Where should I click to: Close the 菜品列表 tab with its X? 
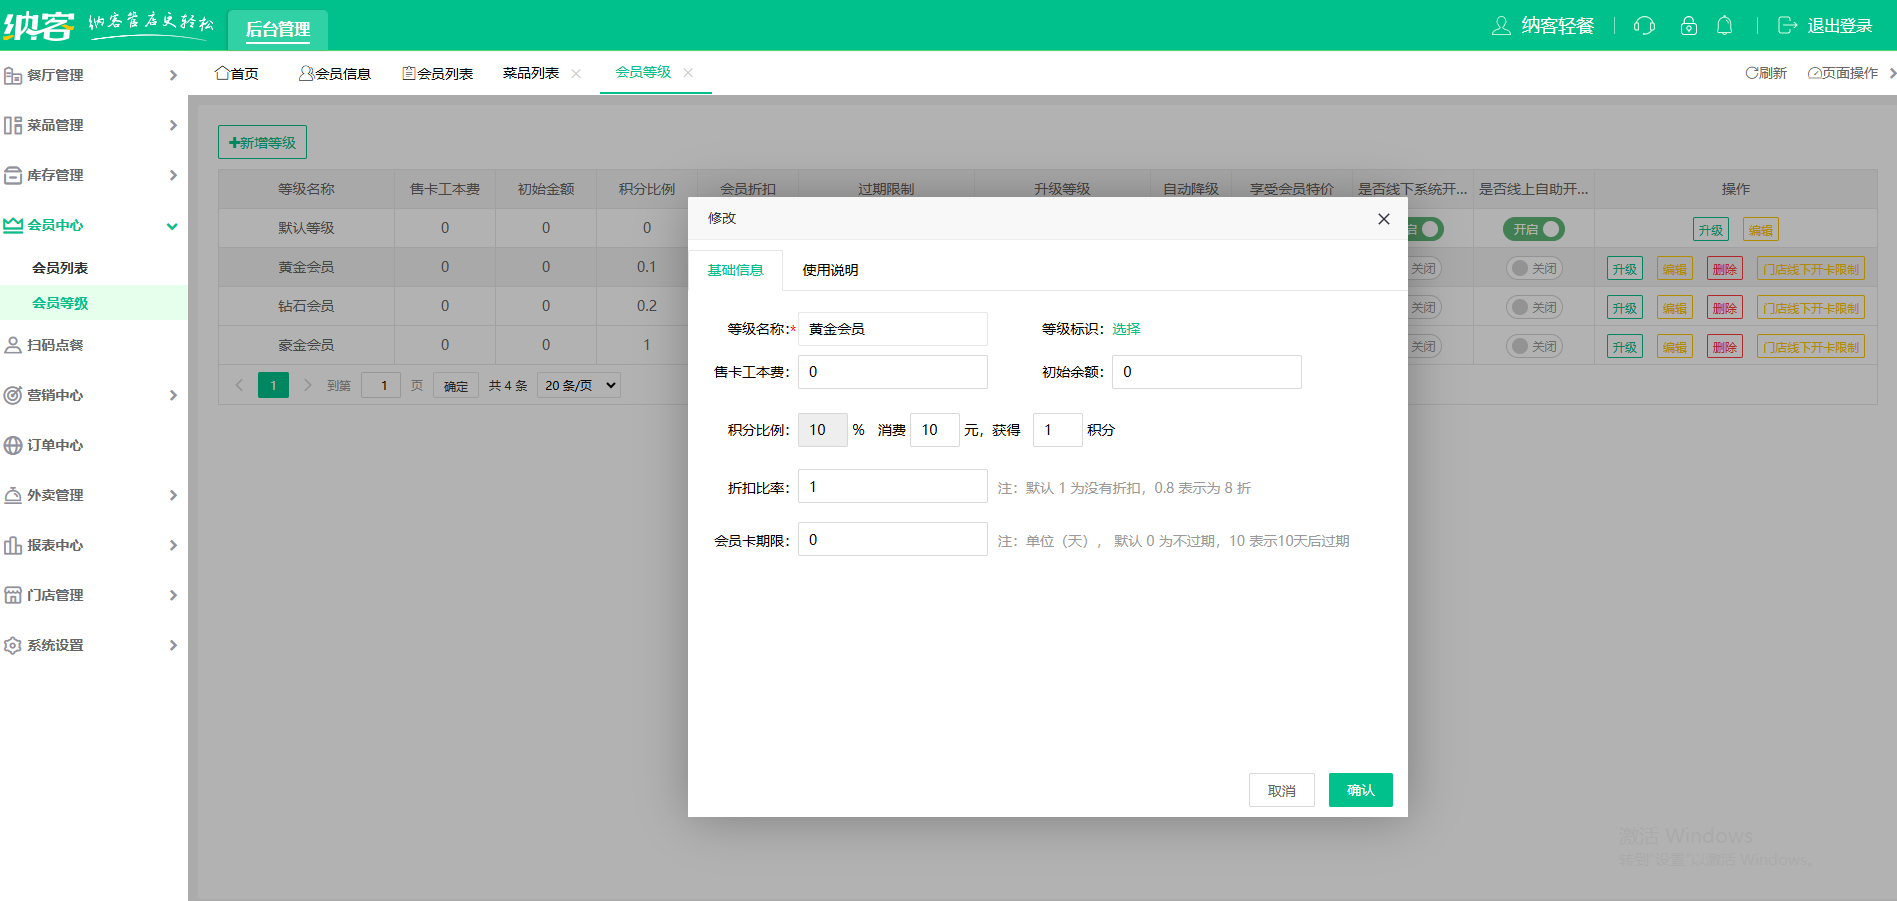point(576,73)
